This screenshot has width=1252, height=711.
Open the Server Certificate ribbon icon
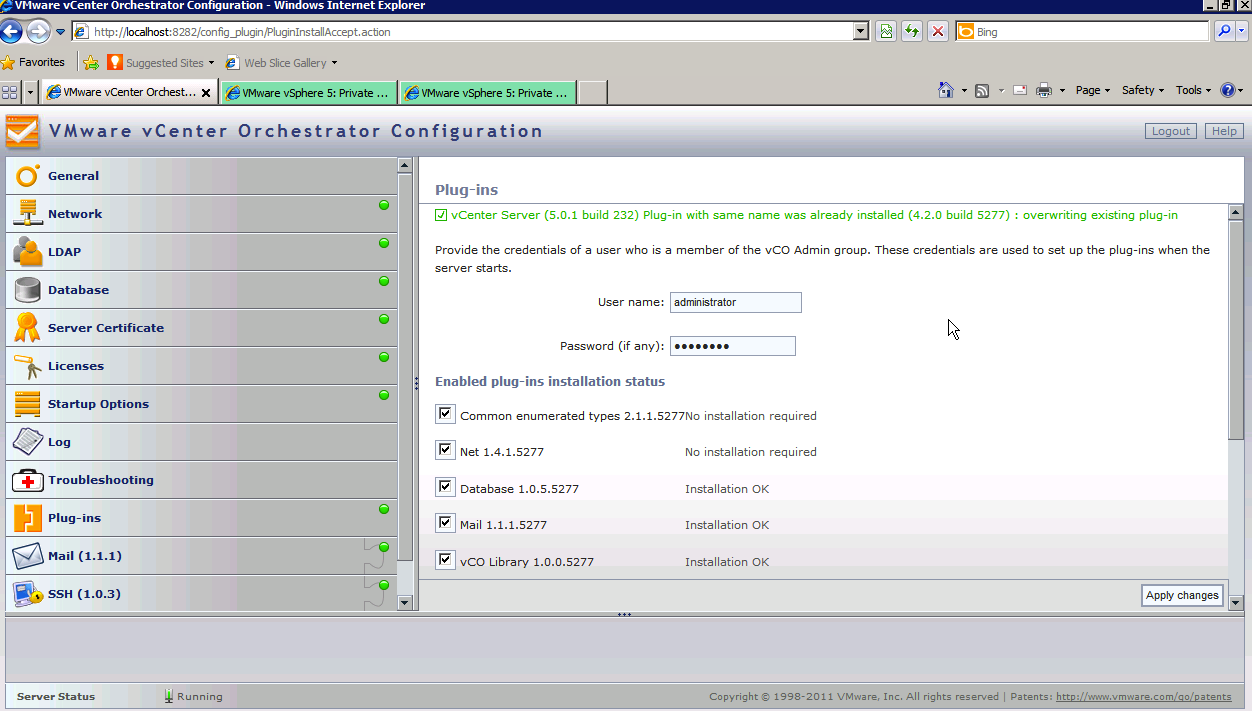tap(27, 328)
